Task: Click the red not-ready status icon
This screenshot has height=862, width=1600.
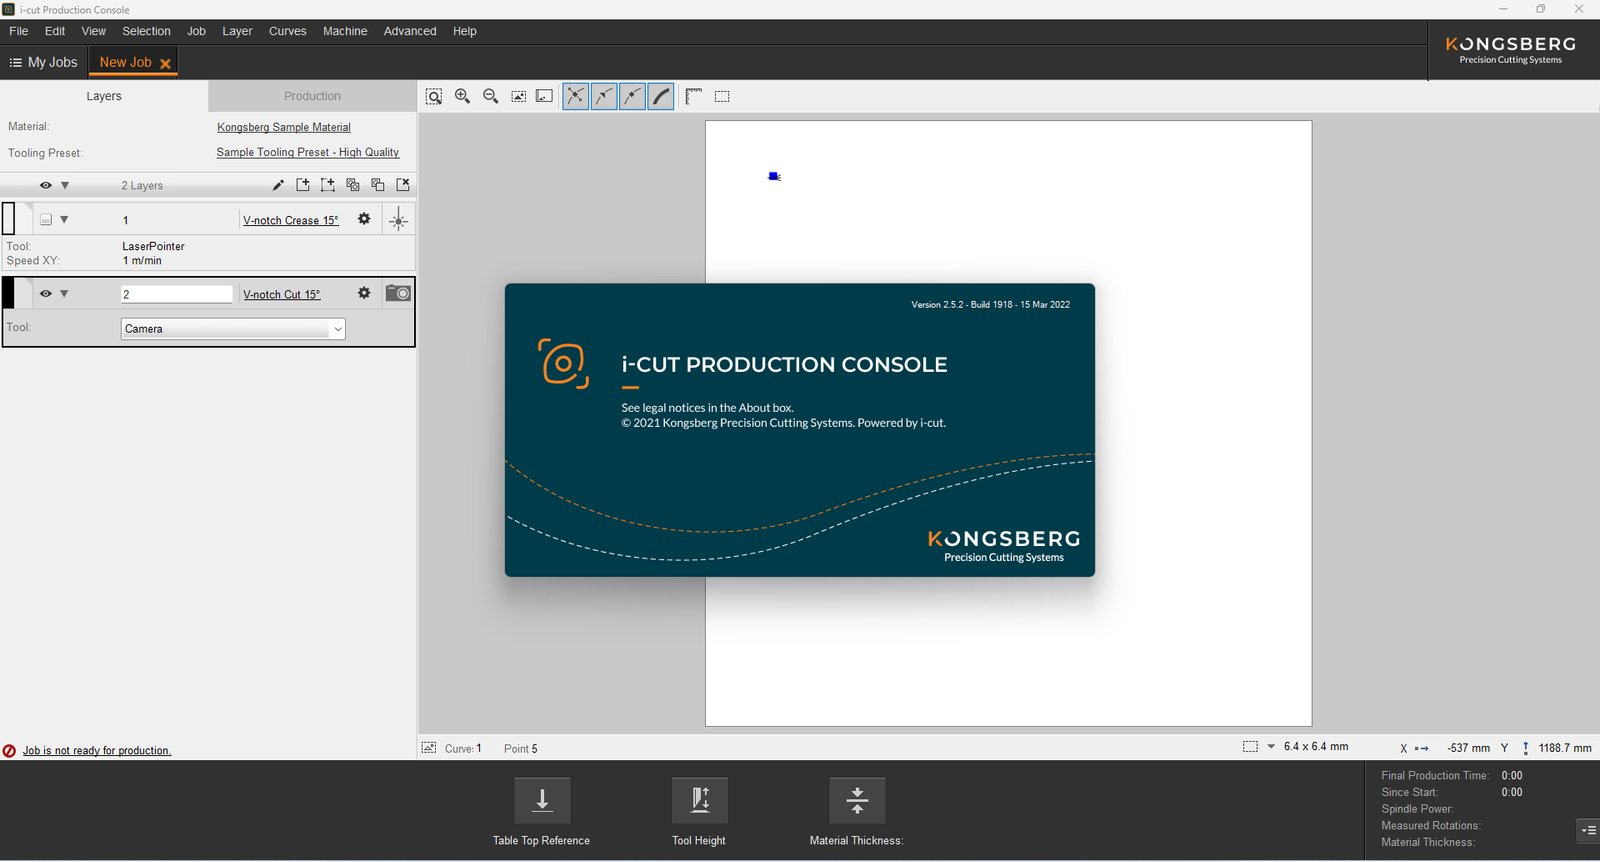Action: click(9, 751)
